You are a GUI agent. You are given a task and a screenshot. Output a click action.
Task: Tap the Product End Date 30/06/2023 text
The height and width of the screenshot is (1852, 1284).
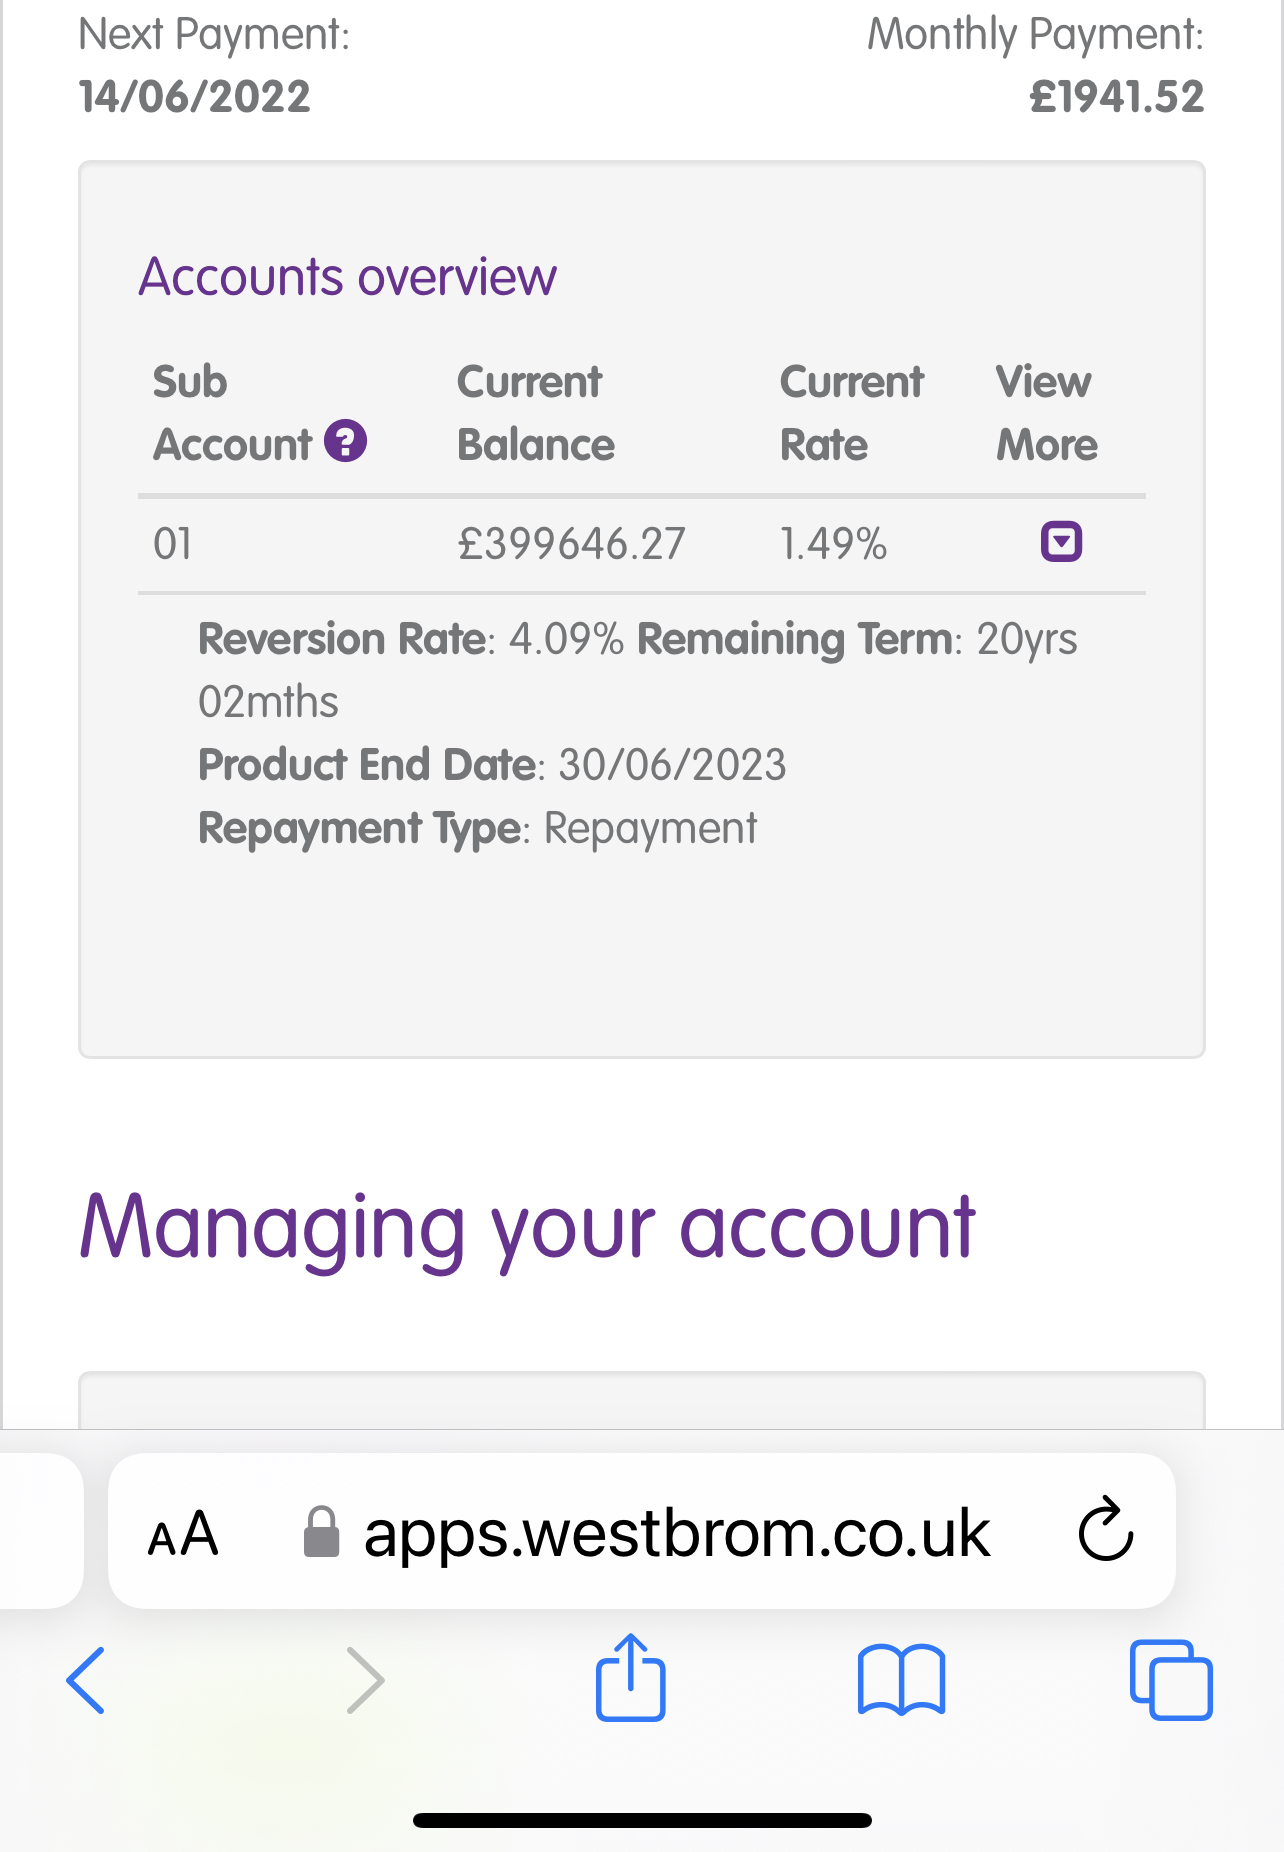[x=492, y=765]
